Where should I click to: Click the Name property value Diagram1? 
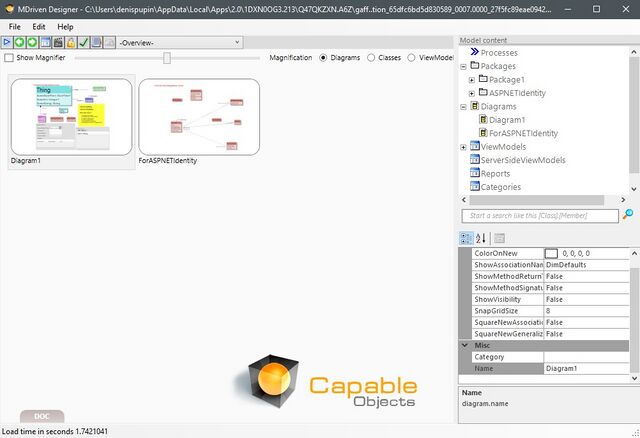click(x=587, y=368)
